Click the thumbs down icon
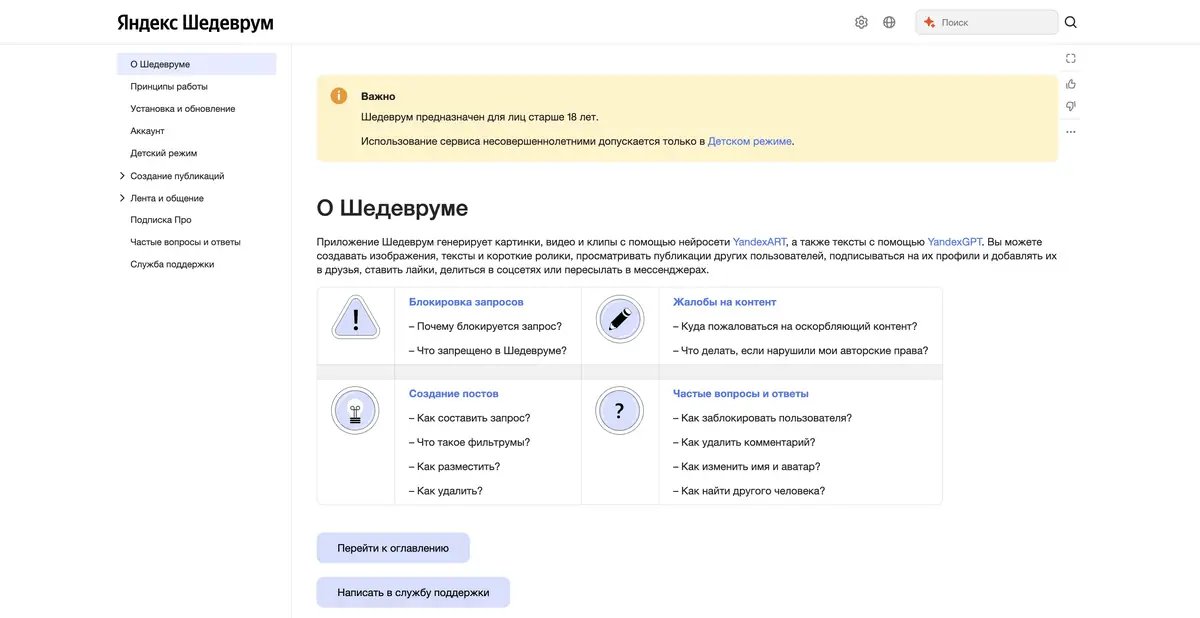This screenshot has height=618, width=1200. (x=1071, y=107)
